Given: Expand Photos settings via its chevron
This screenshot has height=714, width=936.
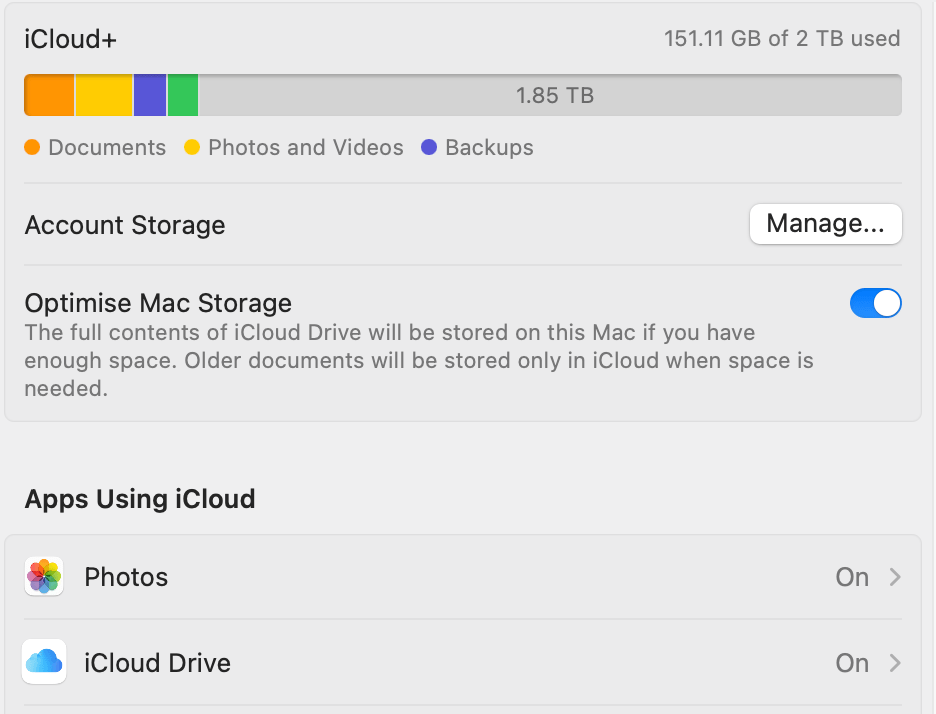Looking at the screenshot, I should (x=895, y=577).
